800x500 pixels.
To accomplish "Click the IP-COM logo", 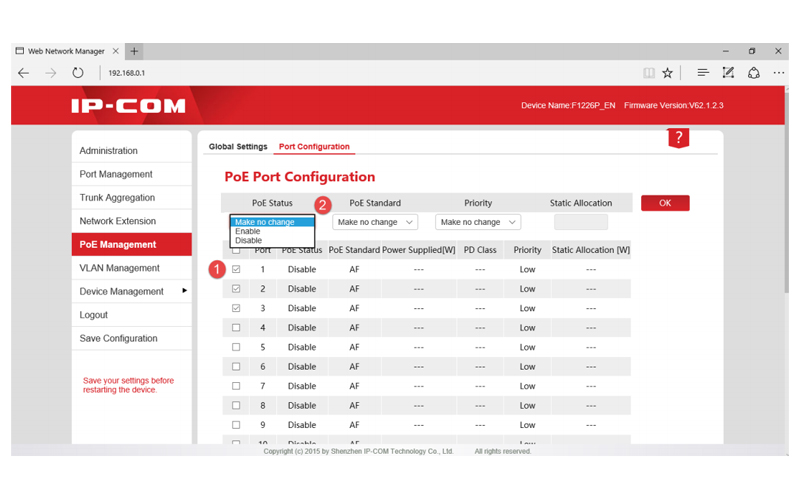I will coord(128,106).
